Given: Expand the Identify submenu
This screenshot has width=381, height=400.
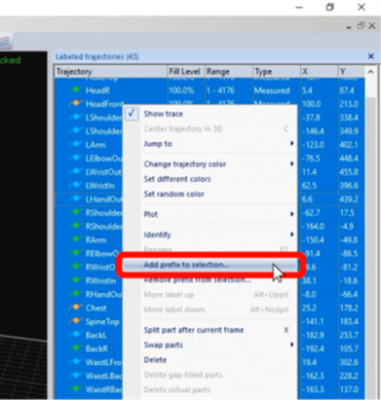Looking at the screenshot, I should pyautogui.click(x=210, y=235).
